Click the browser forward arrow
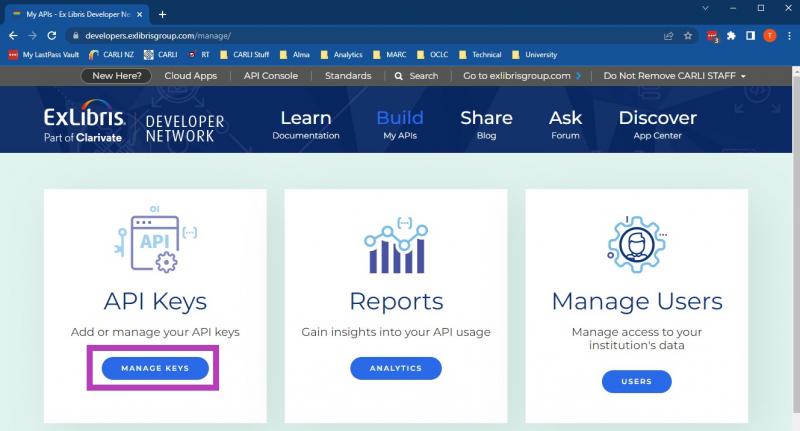 click(x=32, y=36)
